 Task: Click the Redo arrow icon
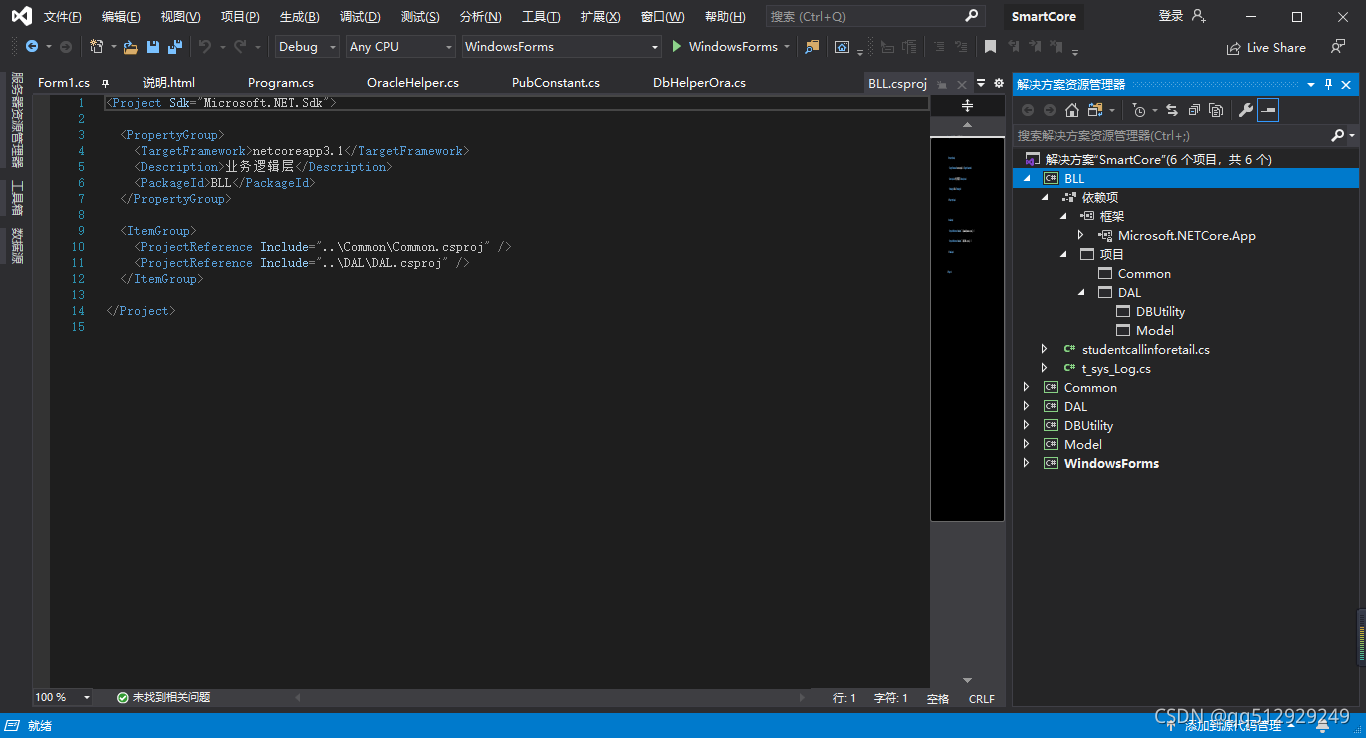pos(240,46)
